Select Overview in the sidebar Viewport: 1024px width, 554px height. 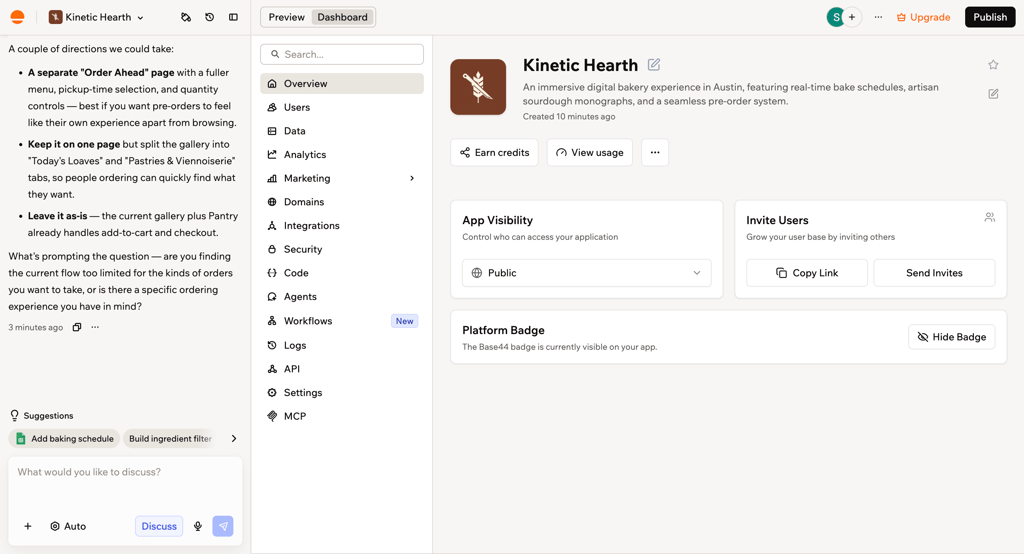(x=342, y=84)
